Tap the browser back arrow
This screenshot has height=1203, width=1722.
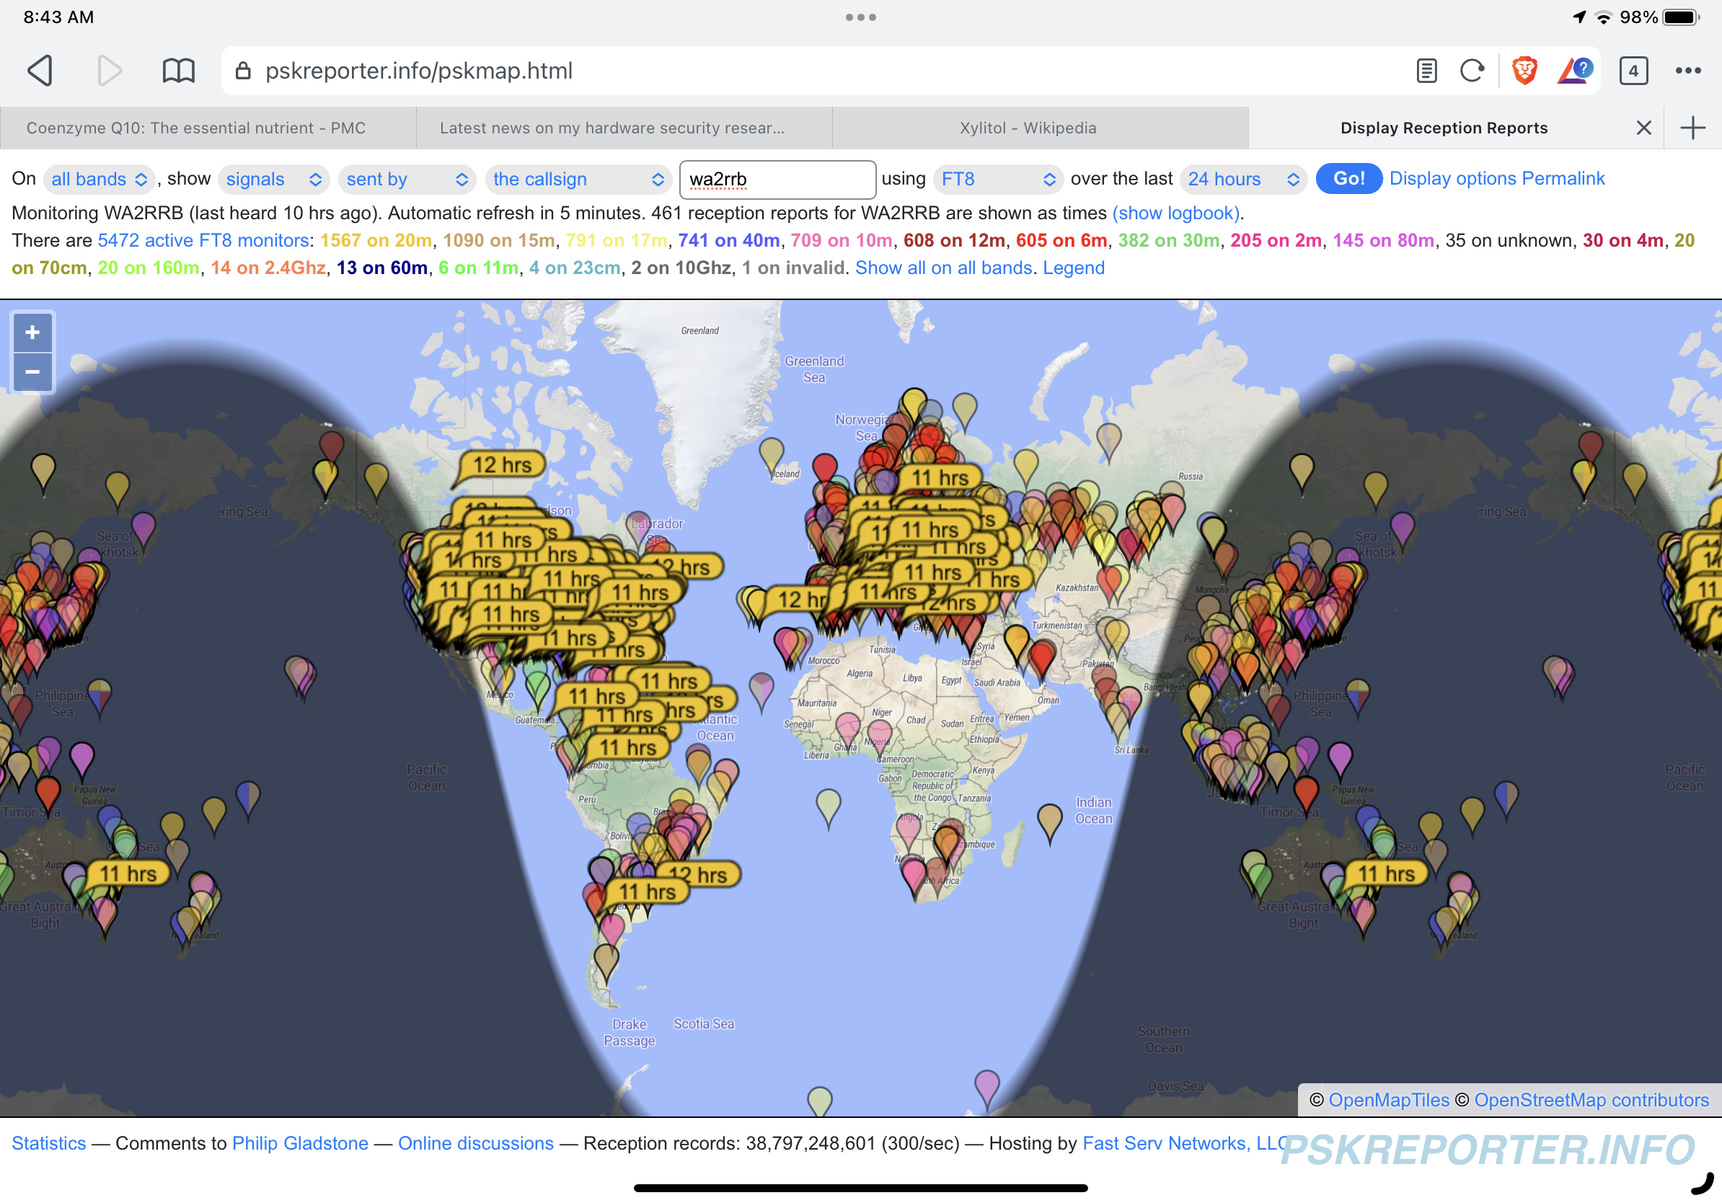click(x=41, y=71)
